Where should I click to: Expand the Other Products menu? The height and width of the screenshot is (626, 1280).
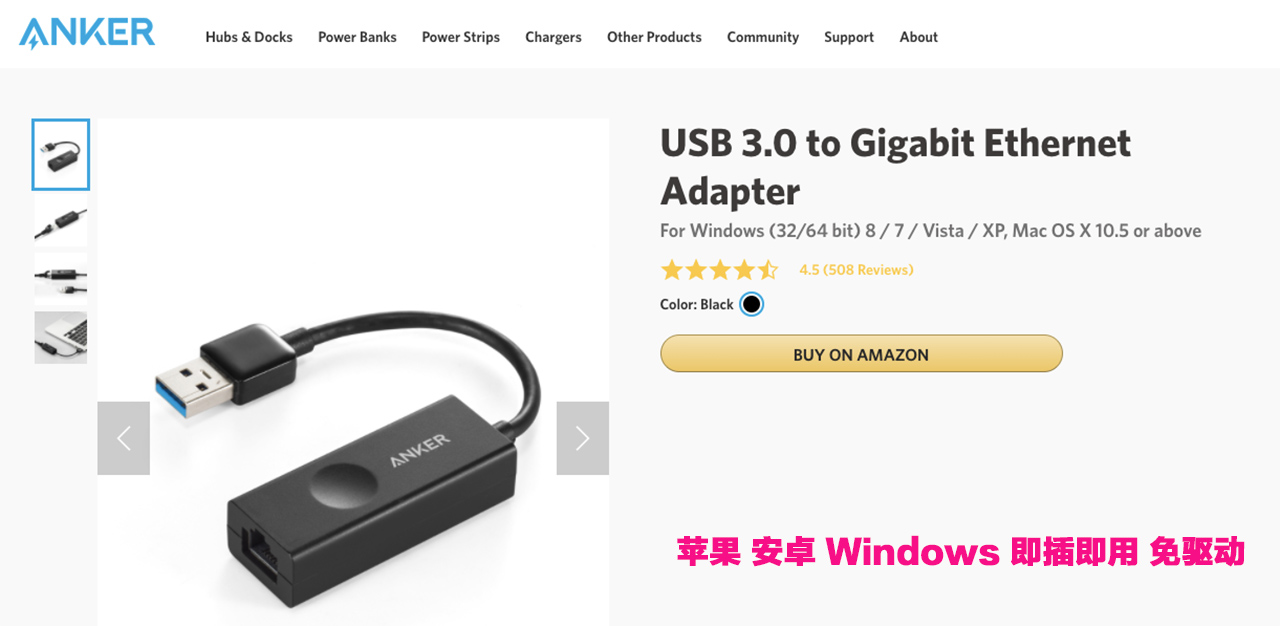[654, 37]
